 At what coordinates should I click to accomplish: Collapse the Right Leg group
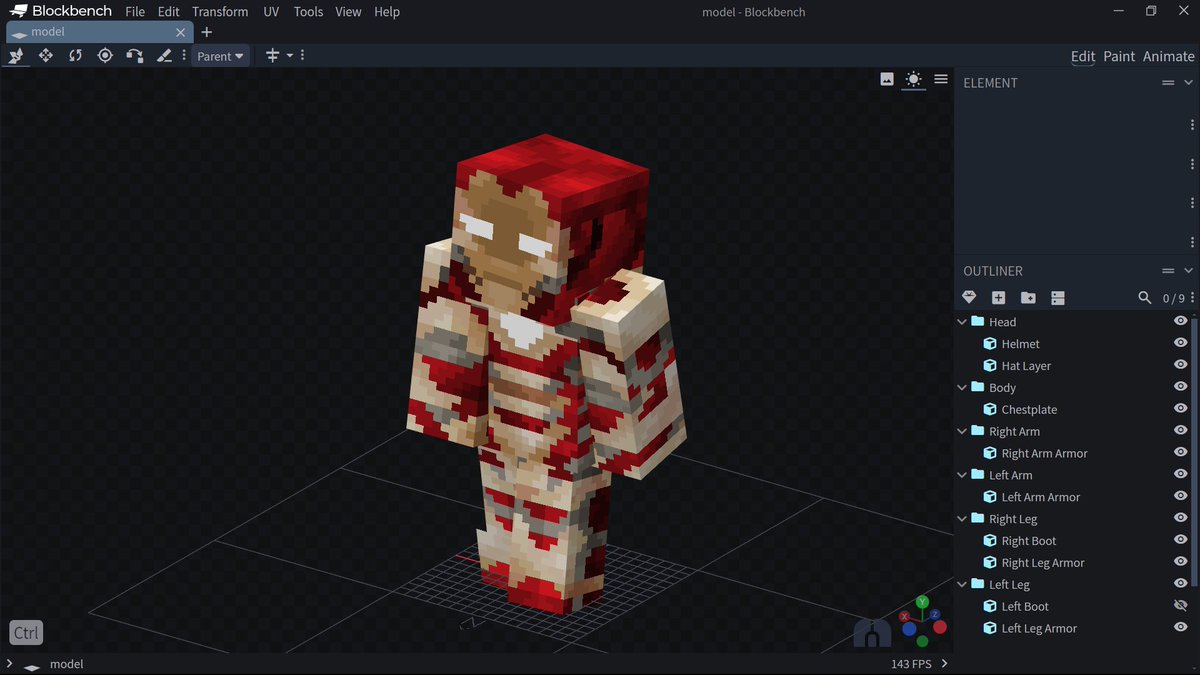tap(963, 519)
